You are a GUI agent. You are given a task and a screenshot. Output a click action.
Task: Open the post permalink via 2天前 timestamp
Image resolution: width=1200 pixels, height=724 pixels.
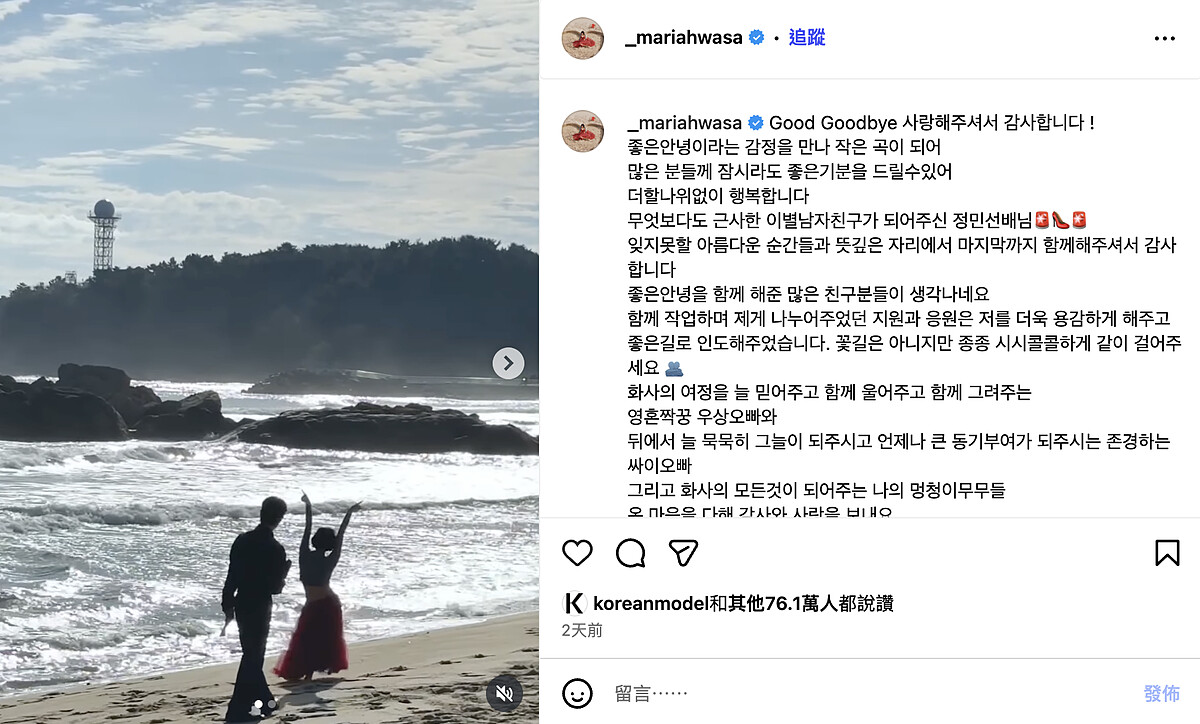[582, 631]
